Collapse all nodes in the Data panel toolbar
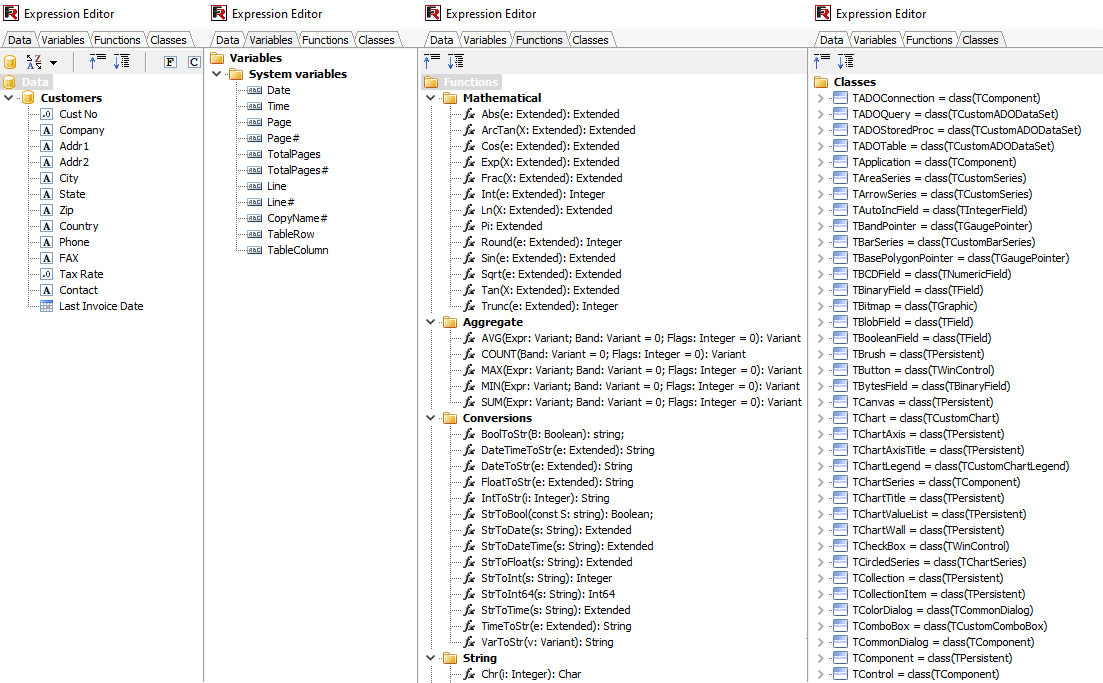This screenshot has height=683, width=1103. pos(97,61)
